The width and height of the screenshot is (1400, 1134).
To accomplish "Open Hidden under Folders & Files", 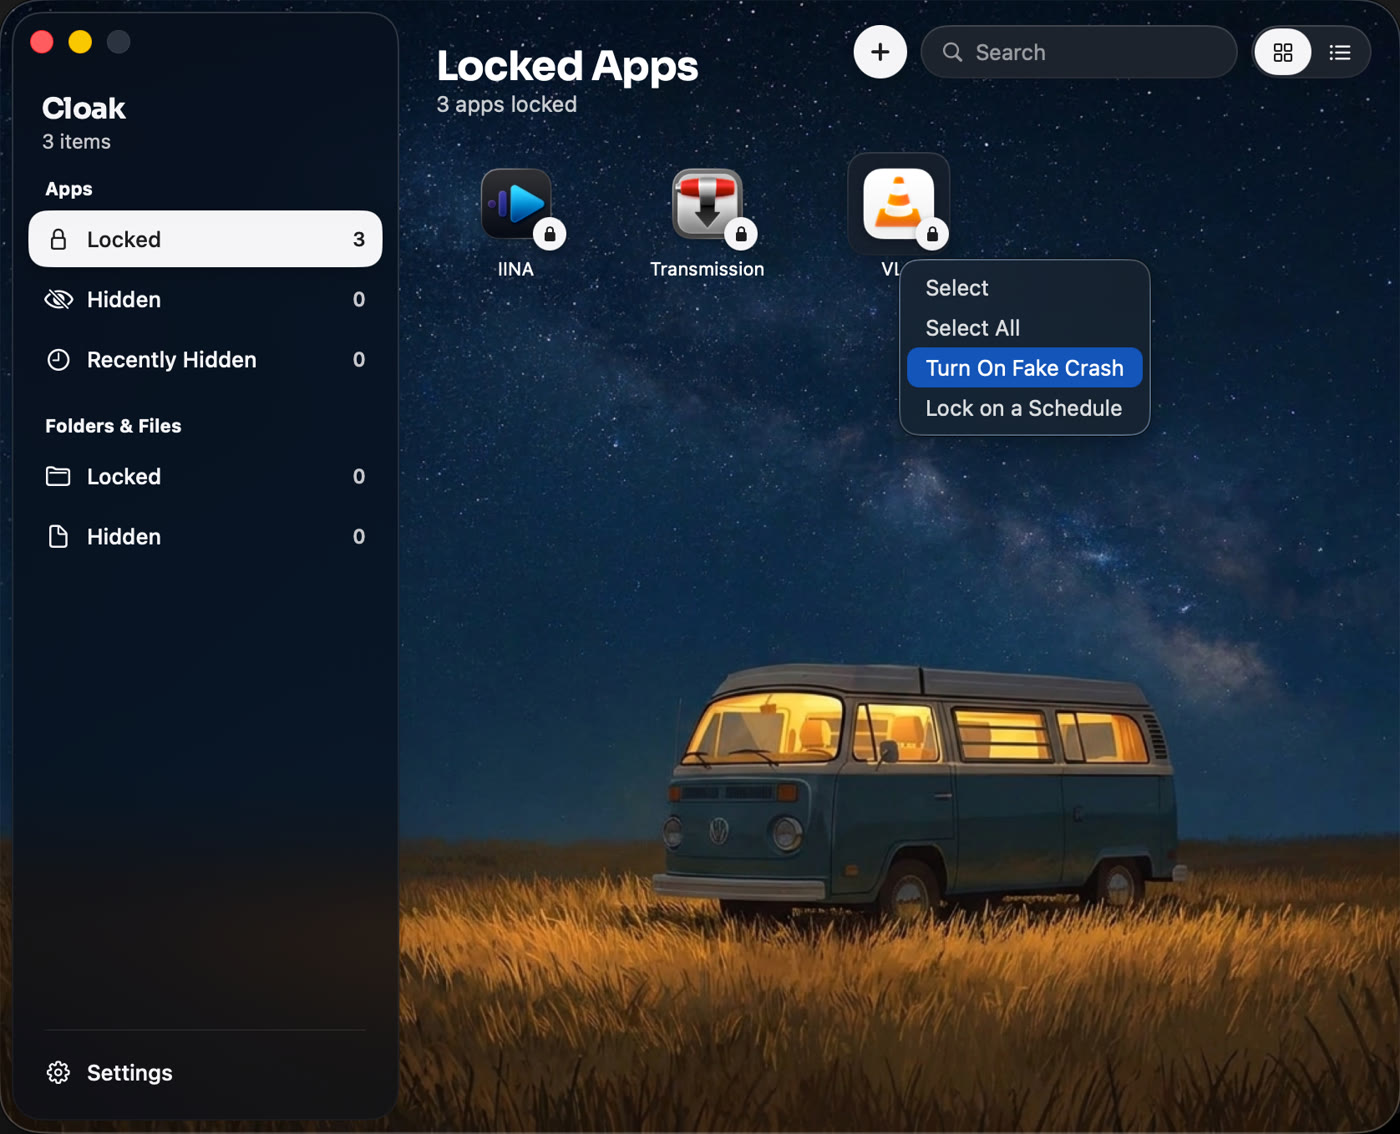I will (x=205, y=536).
